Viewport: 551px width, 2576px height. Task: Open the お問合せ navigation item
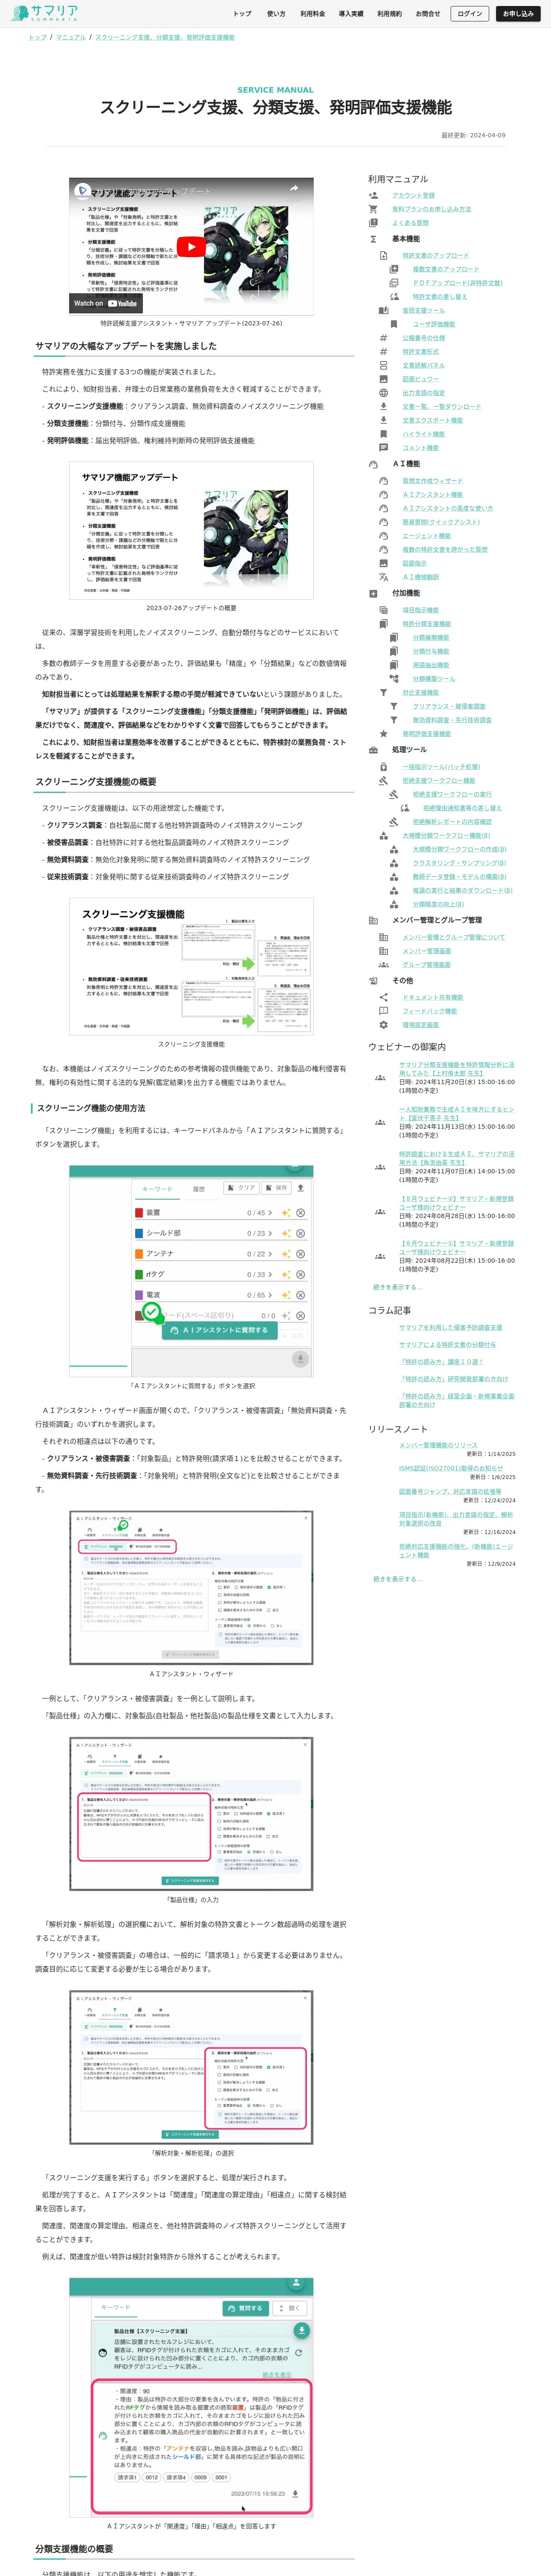pos(427,14)
